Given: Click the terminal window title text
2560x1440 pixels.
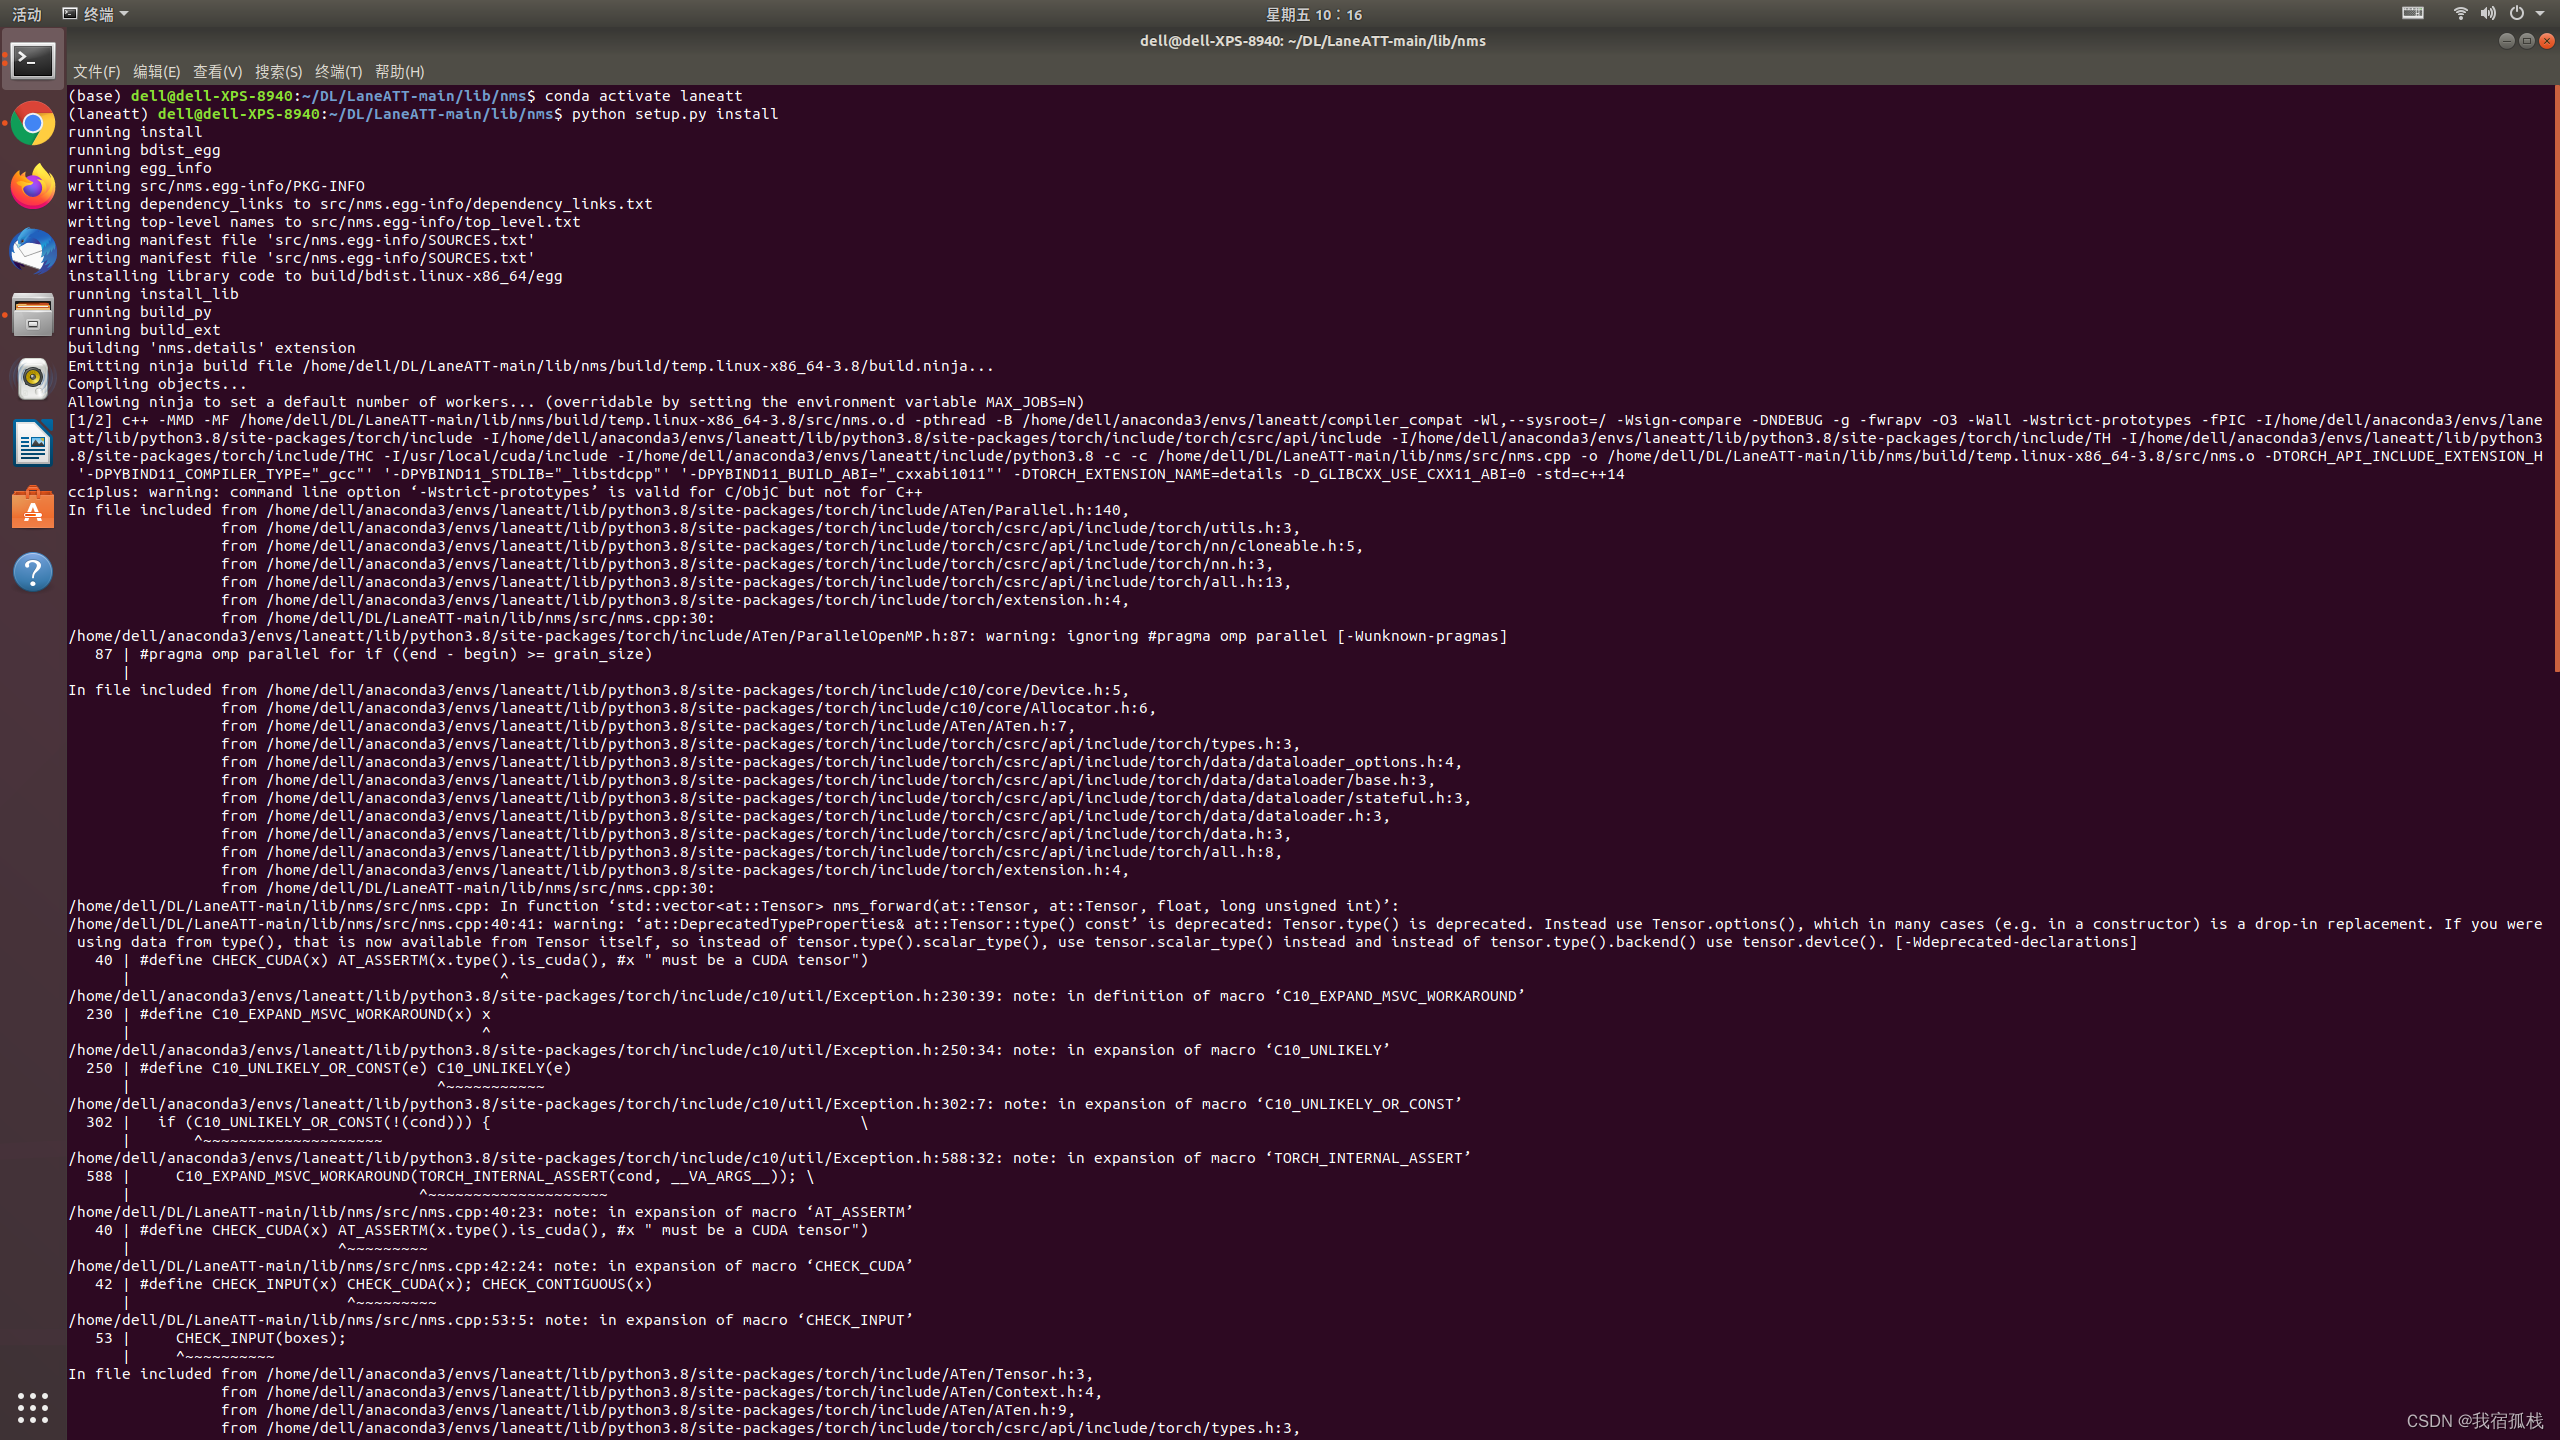Looking at the screenshot, I should point(1312,41).
